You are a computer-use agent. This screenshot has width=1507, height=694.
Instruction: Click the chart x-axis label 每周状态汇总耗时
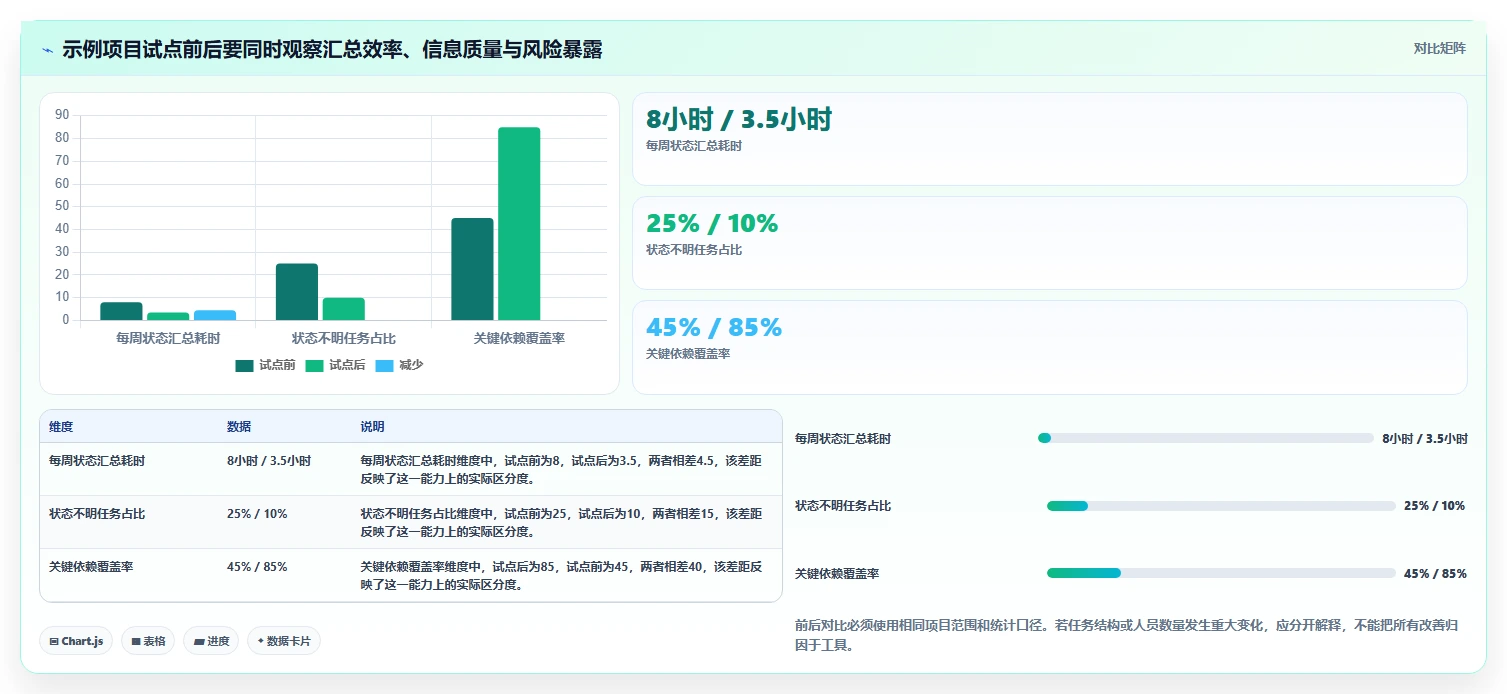(168, 338)
